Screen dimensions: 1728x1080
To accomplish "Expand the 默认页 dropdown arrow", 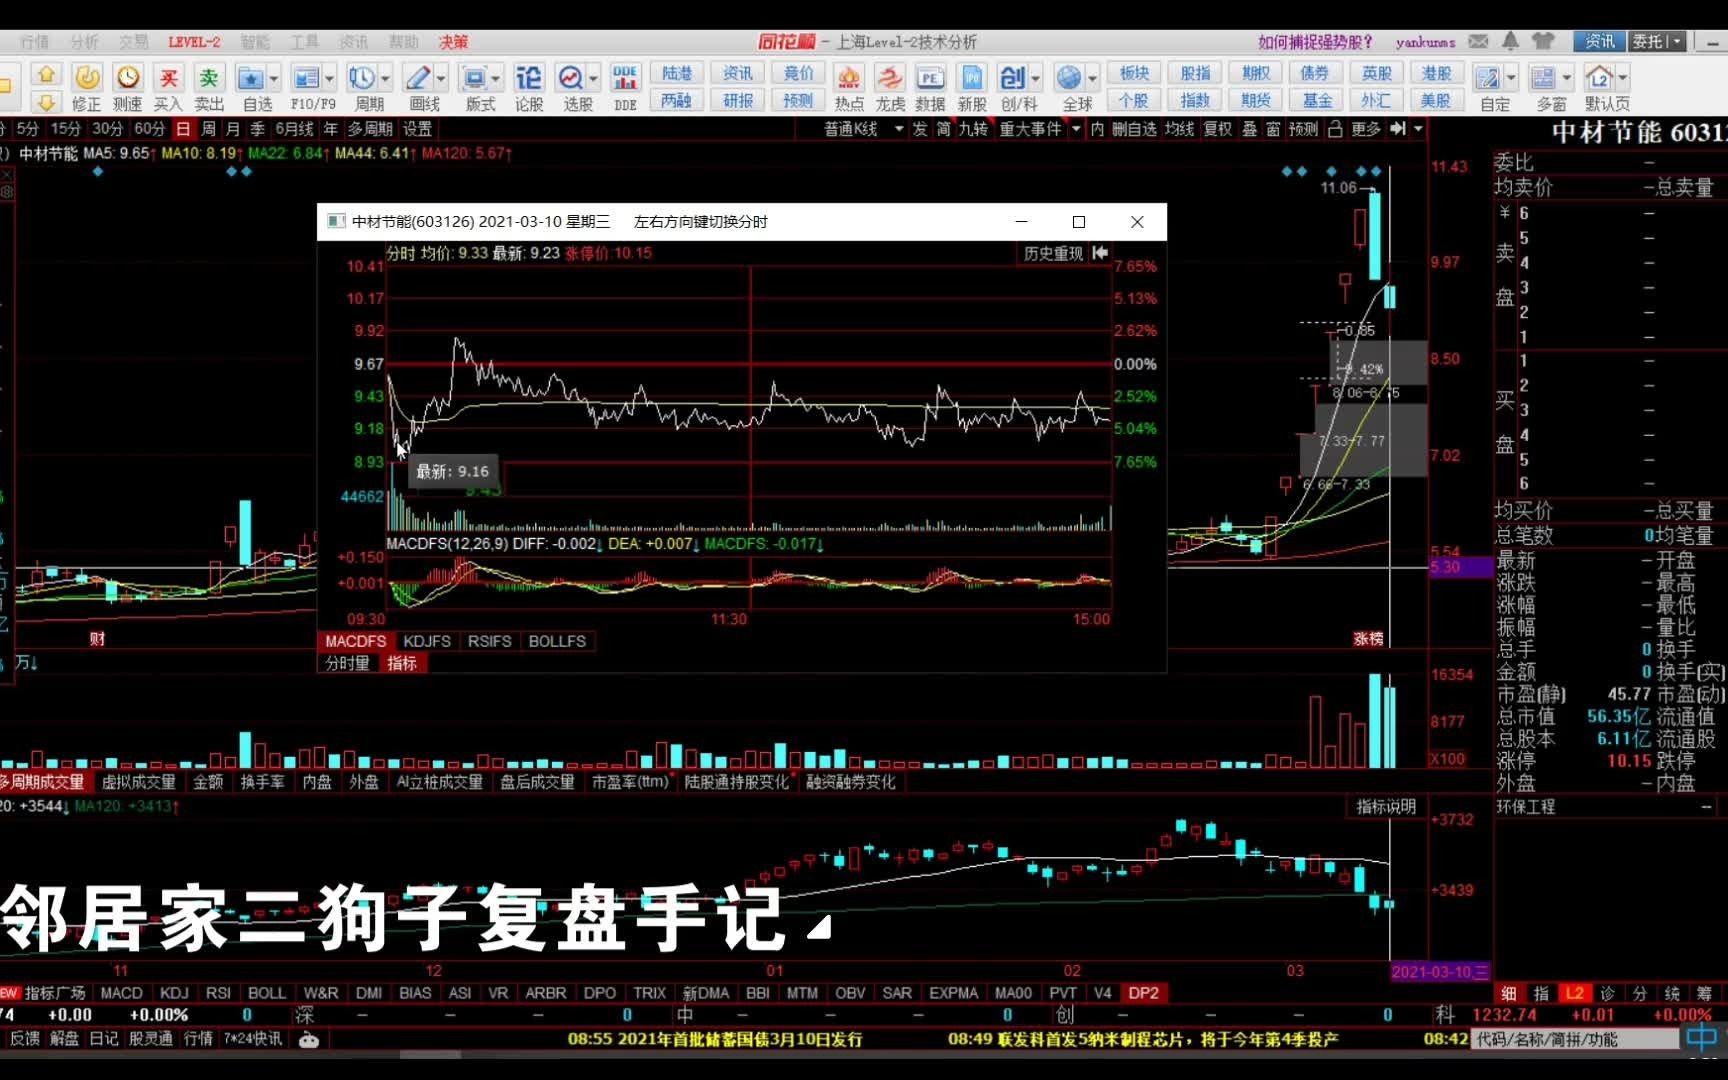I will pyautogui.click(x=1623, y=78).
